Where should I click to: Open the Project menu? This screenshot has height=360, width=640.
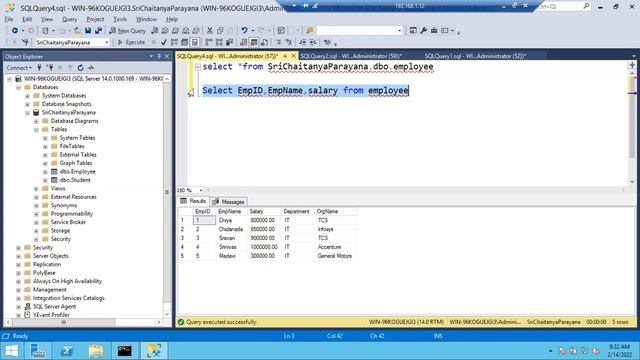(95, 19)
